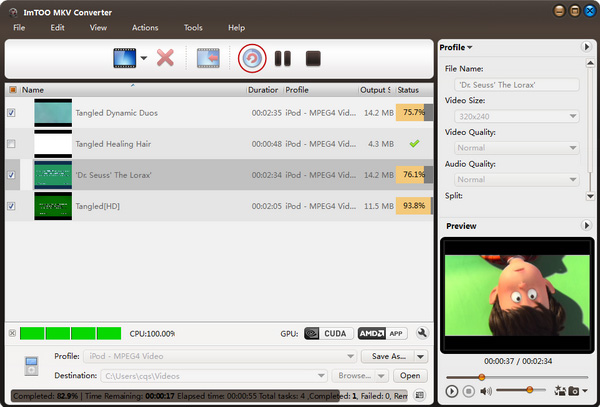Open the Help menu
This screenshot has height=407, width=600.
(x=236, y=28)
